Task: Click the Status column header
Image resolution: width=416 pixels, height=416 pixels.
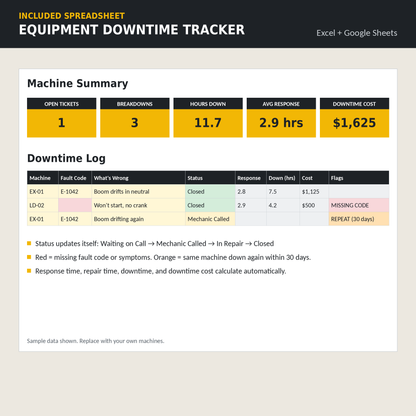Action: pos(210,178)
